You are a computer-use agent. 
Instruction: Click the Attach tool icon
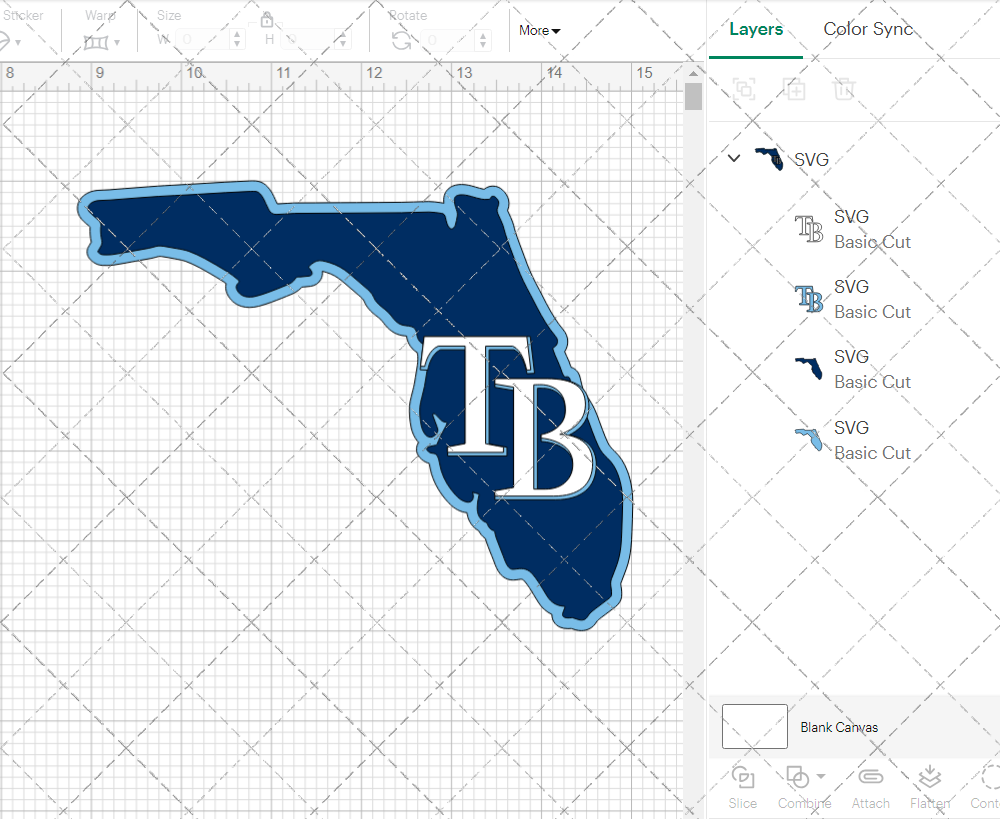pyautogui.click(x=871, y=777)
